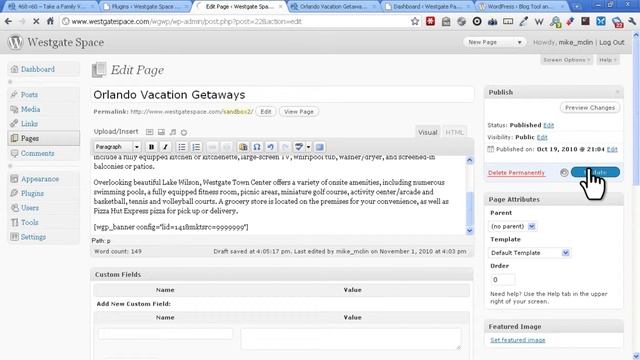Screen dimensions: 640x360
Task: Insert an ordered numbered list
Action: pyautogui.click(x=196, y=147)
